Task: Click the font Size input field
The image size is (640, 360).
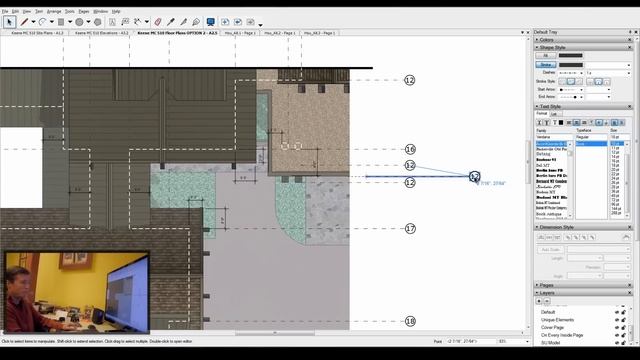Action: (x=620, y=137)
